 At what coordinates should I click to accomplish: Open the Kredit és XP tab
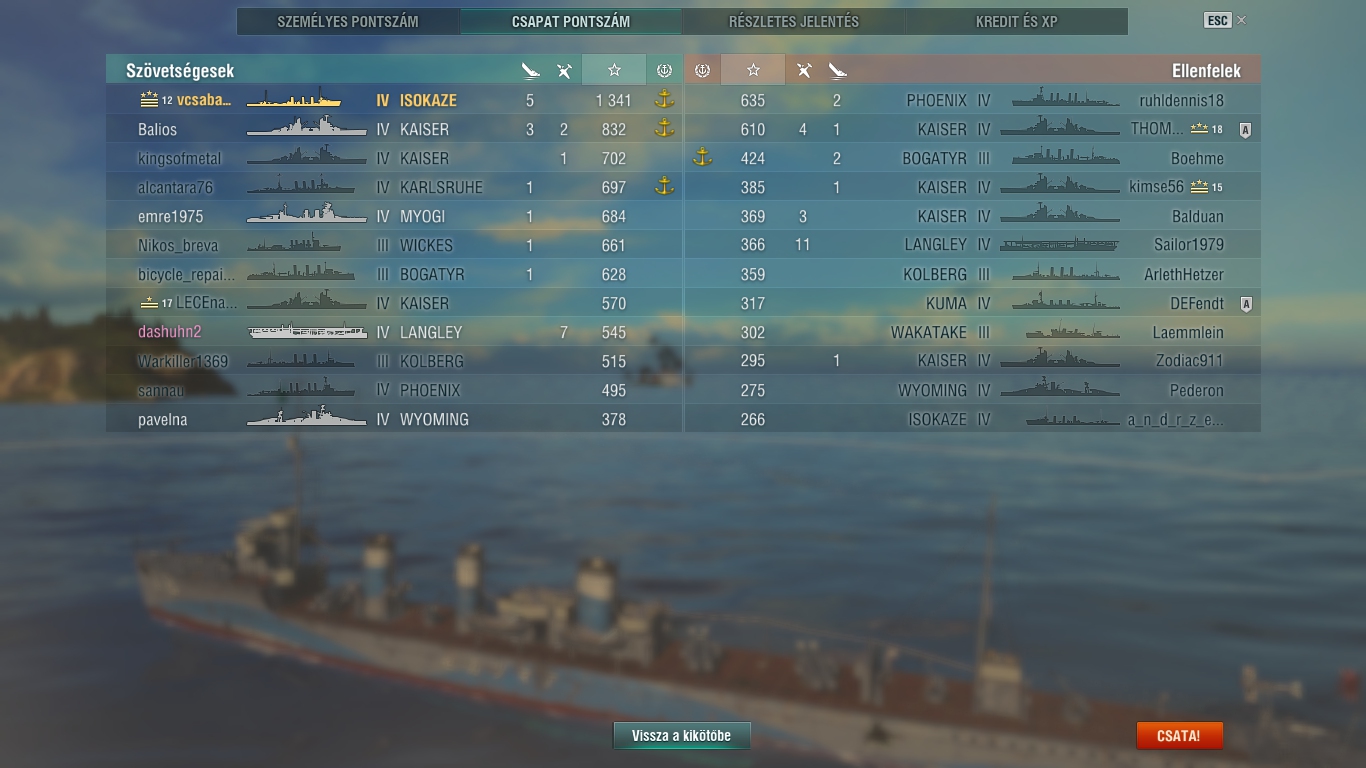pyautogui.click(x=1016, y=21)
